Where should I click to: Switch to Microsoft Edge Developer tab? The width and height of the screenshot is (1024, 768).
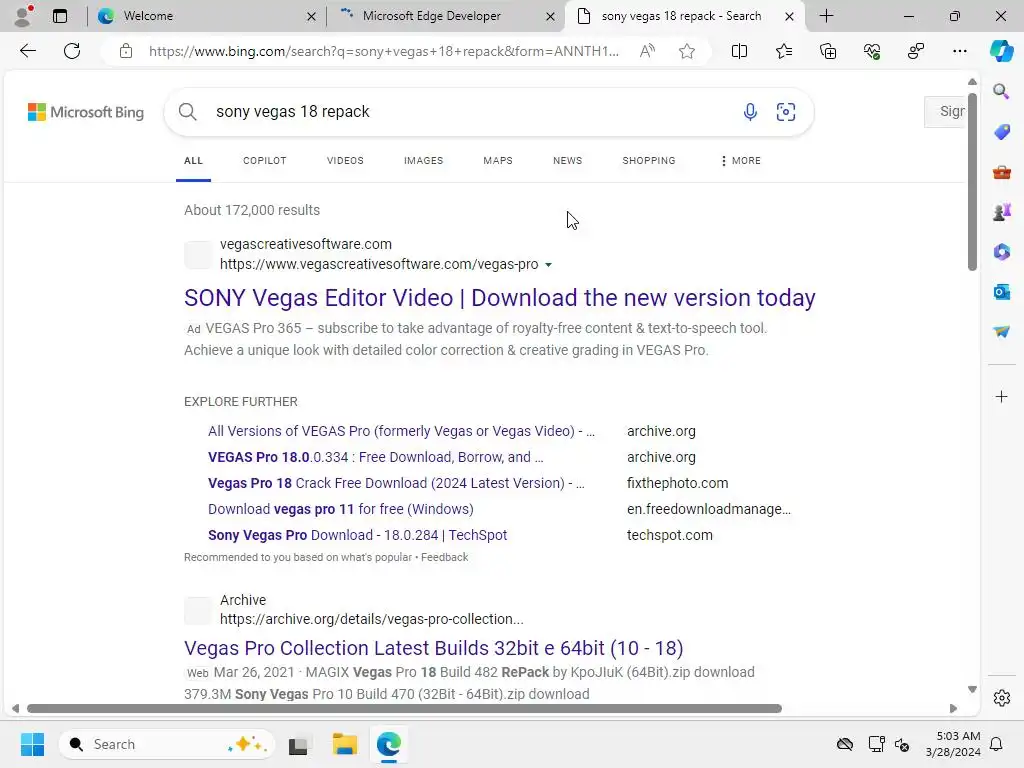click(x=447, y=16)
